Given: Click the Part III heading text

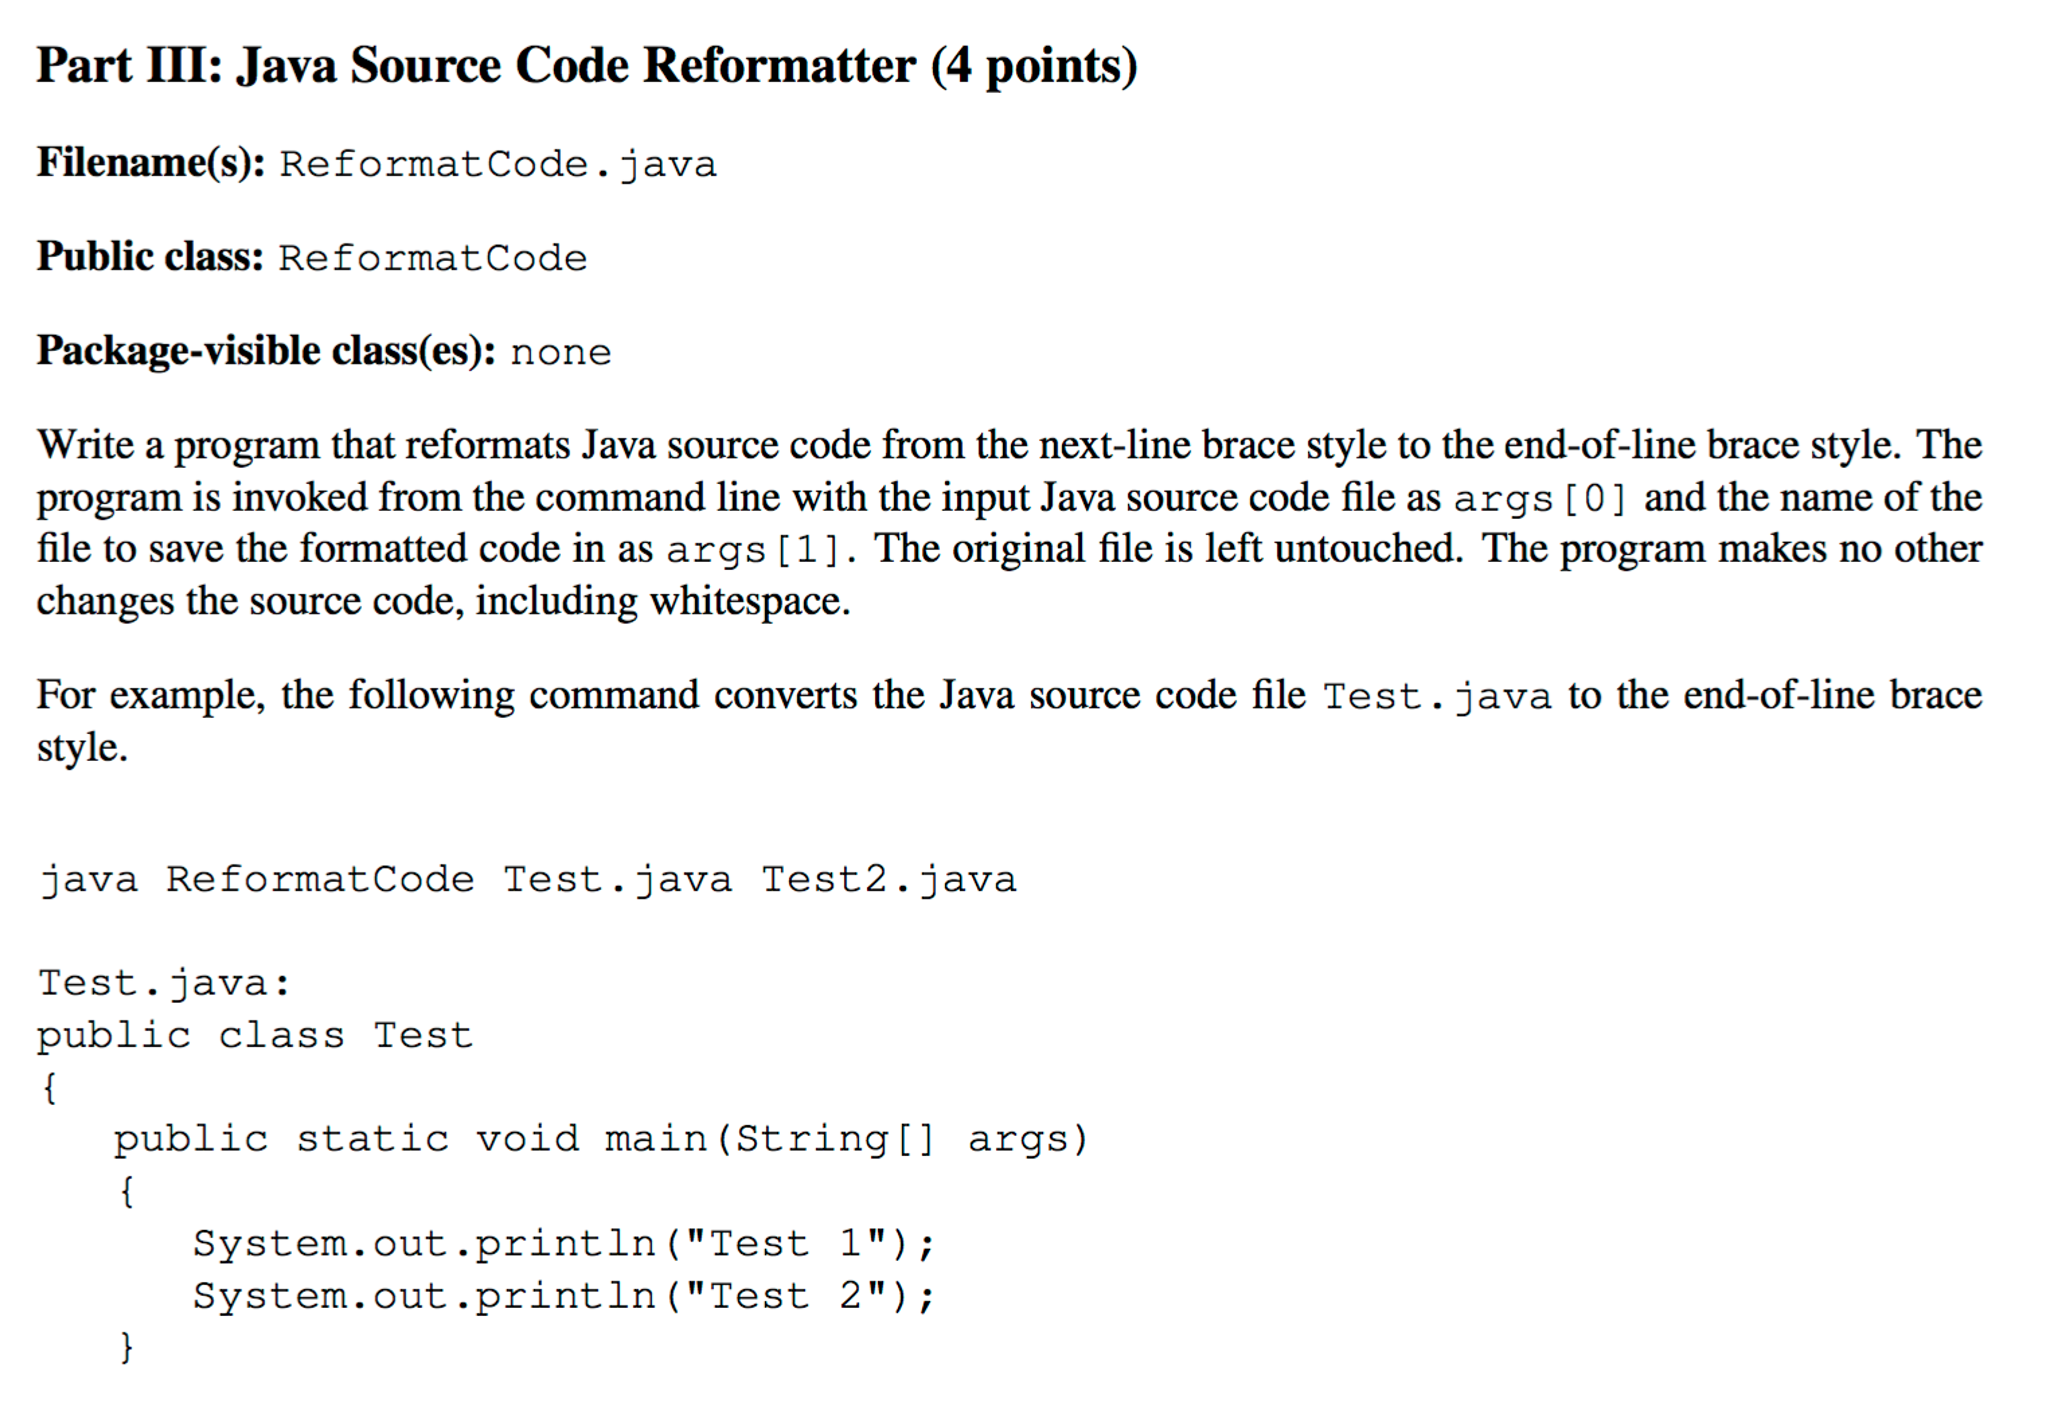Looking at the screenshot, I should pyautogui.click(x=587, y=66).
